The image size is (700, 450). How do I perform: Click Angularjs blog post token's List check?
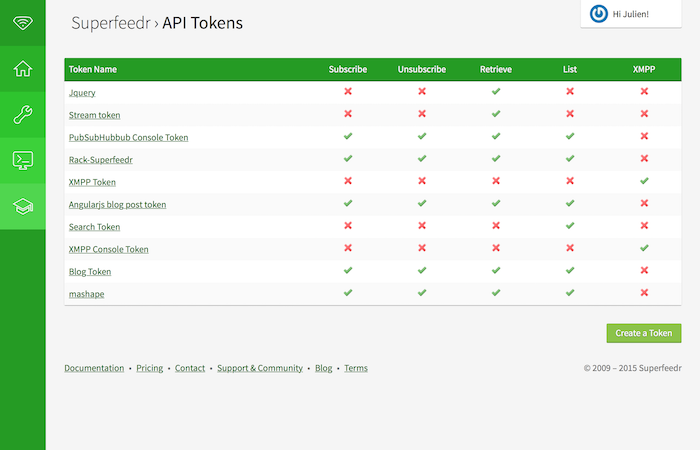point(570,203)
